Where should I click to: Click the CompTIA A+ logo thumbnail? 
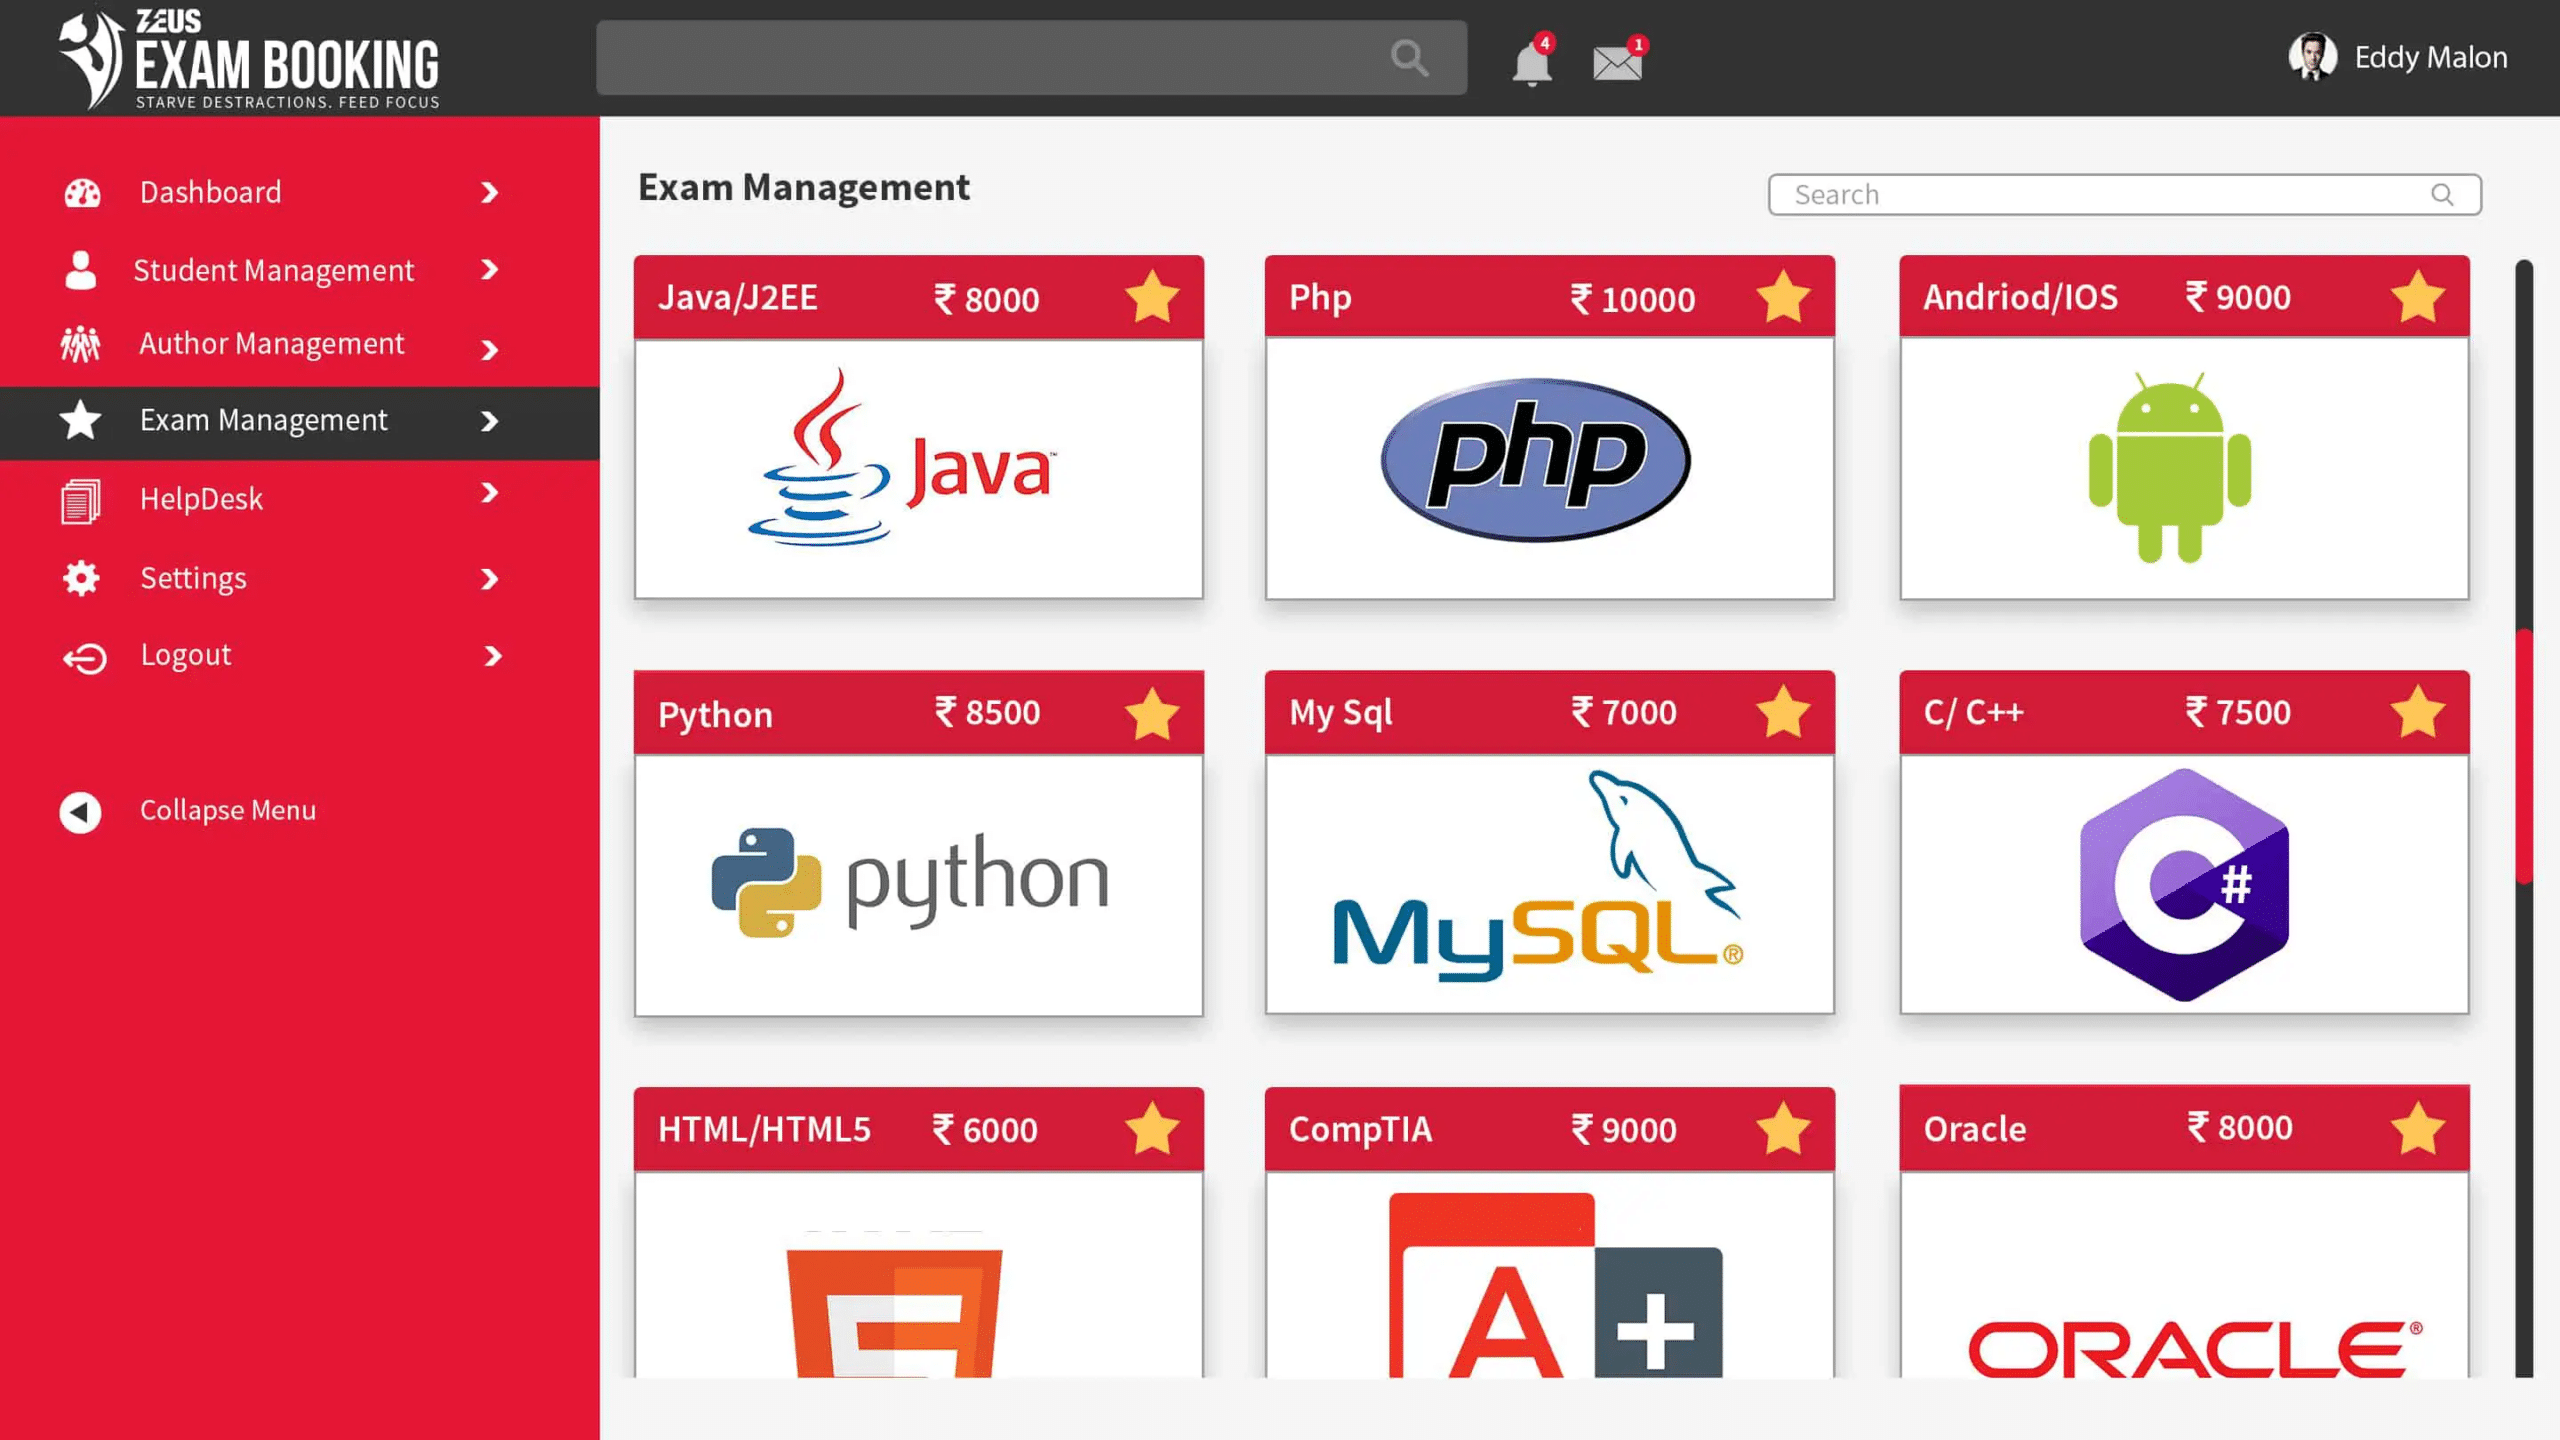click(1555, 1285)
